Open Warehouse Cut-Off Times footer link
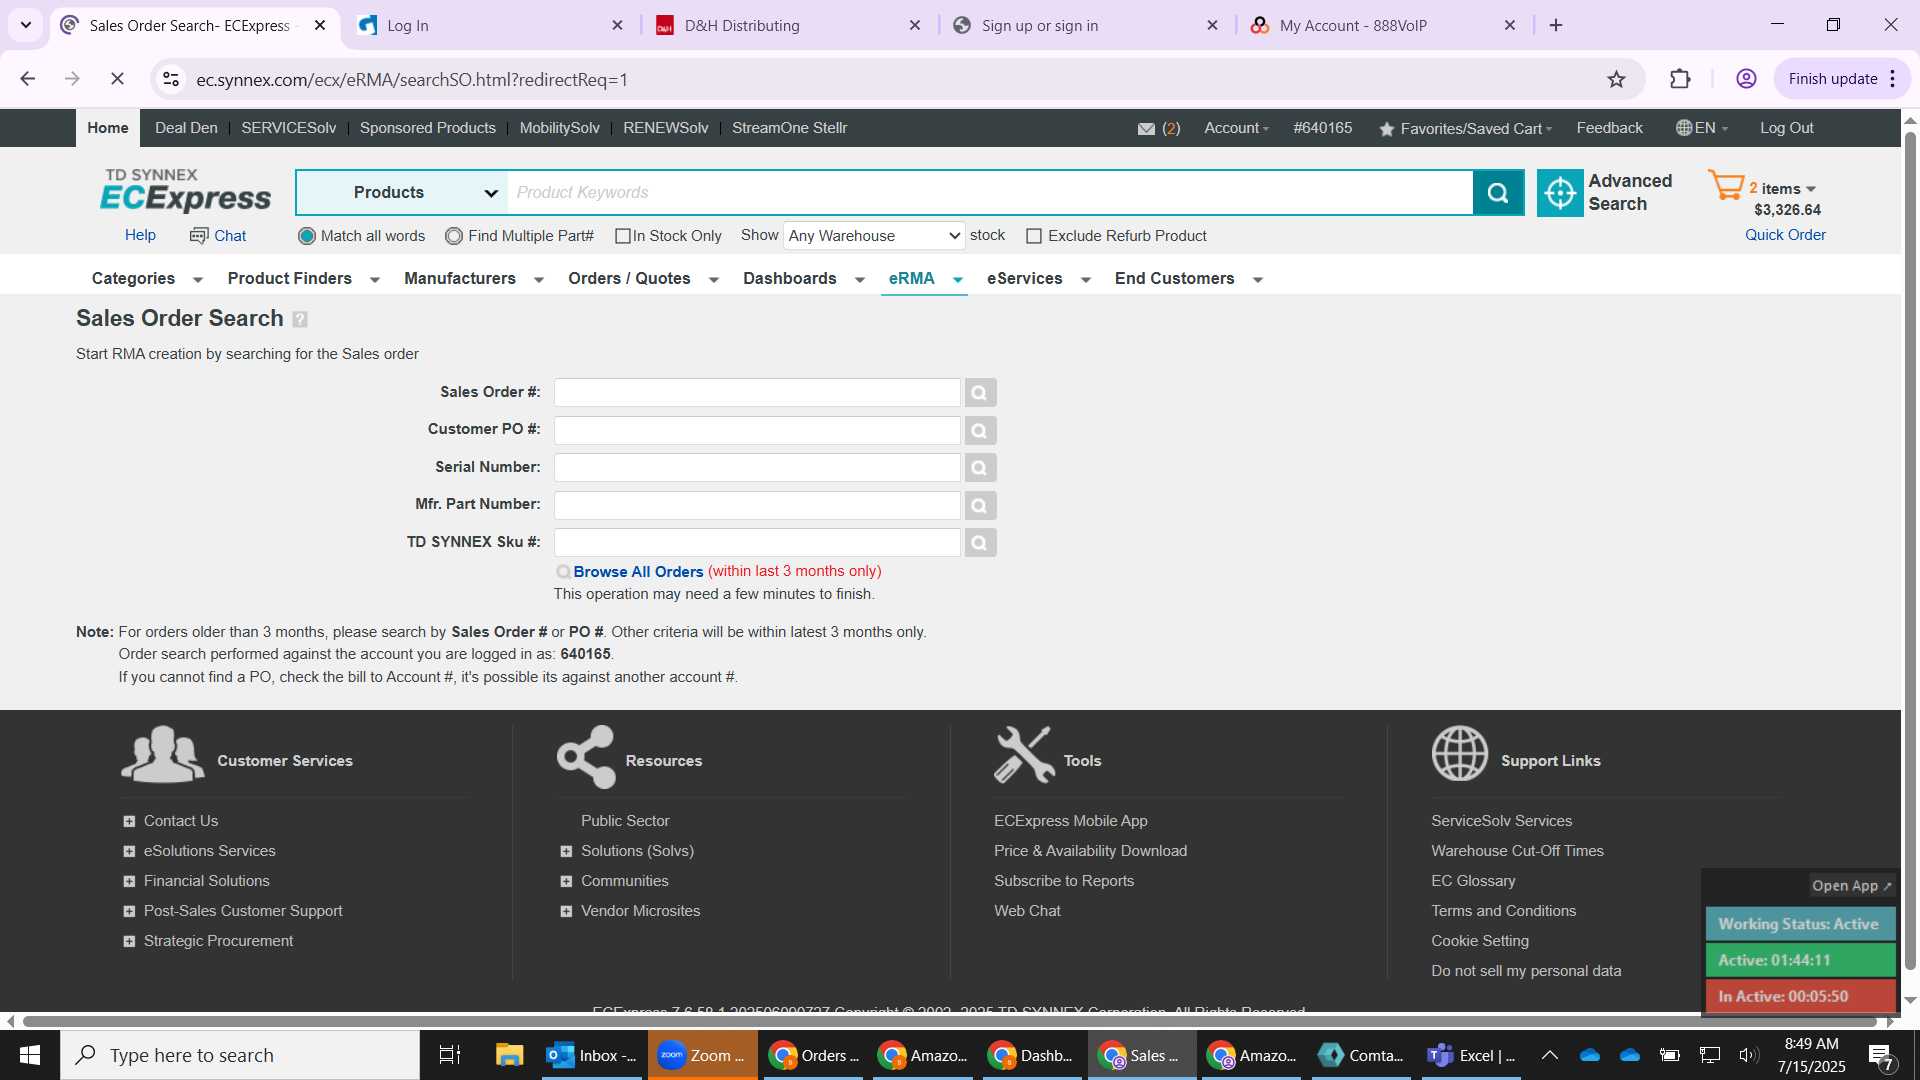This screenshot has height=1080, width=1920. coord(1517,851)
